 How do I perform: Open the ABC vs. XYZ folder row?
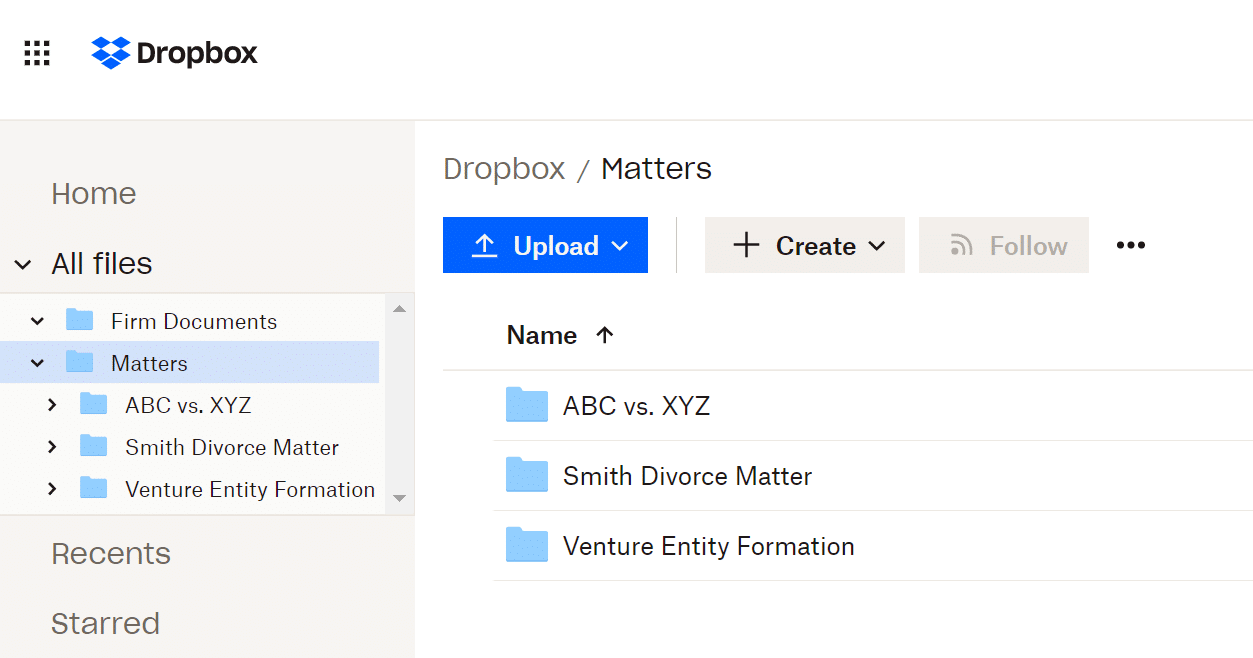click(x=873, y=405)
